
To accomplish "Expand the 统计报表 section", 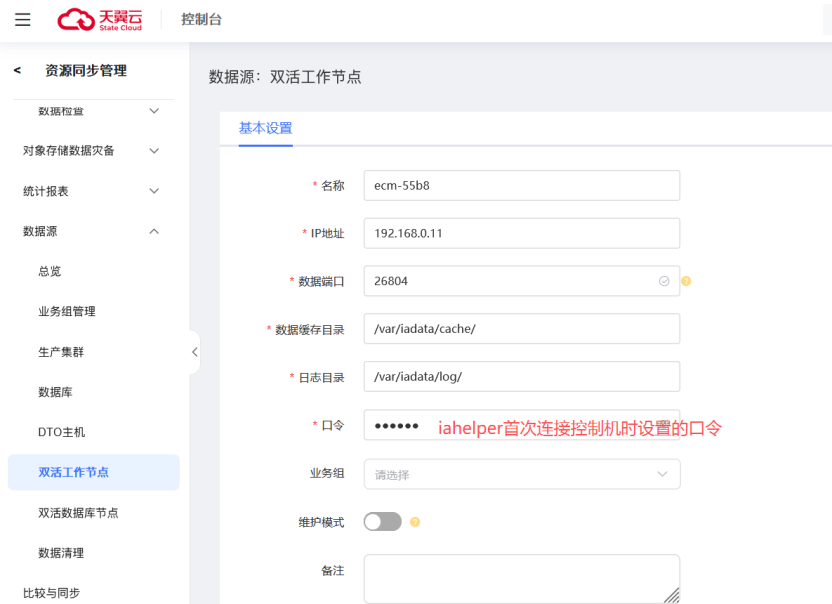I will 91,191.
